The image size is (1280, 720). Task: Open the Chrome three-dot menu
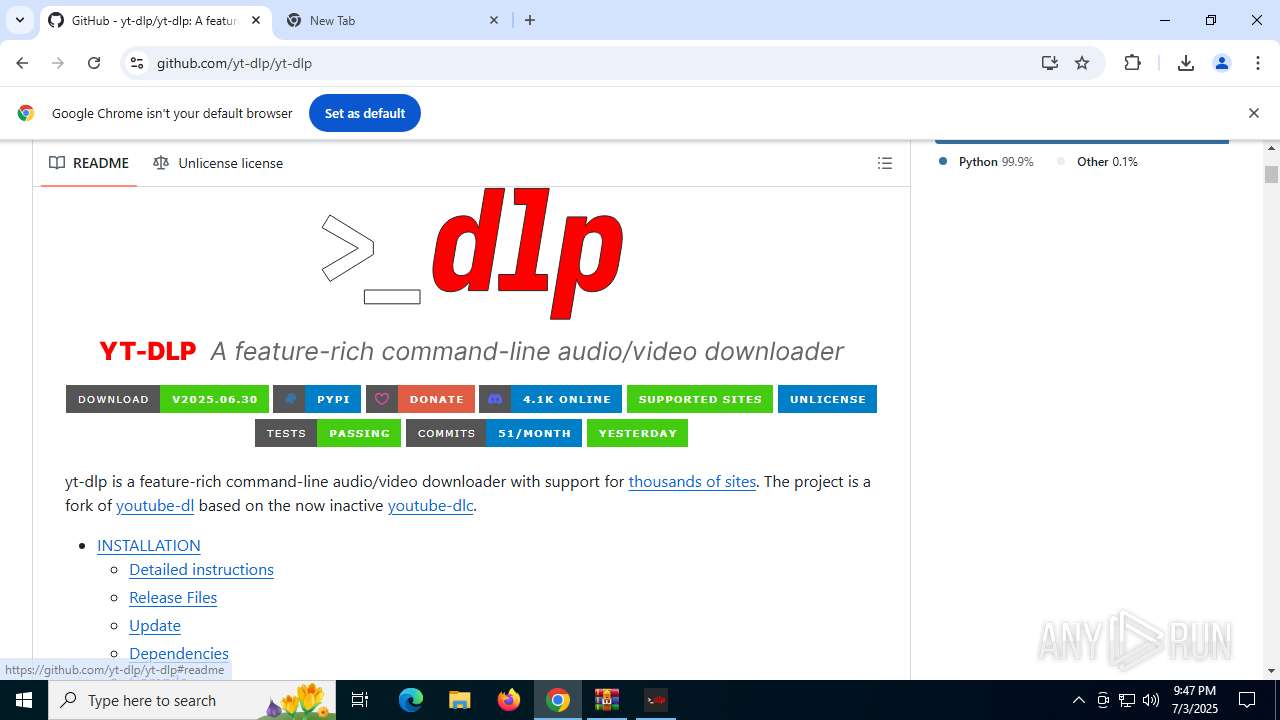tap(1258, 63)
